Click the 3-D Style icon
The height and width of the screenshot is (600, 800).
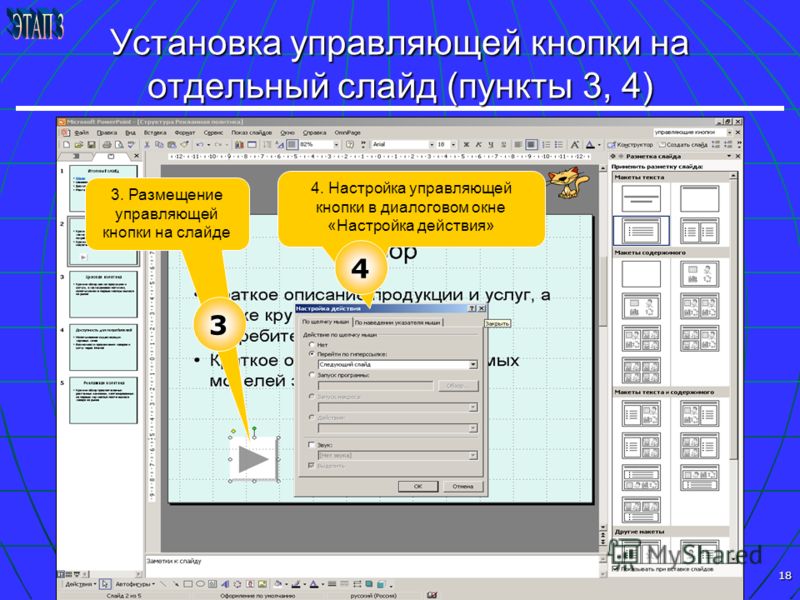381,584
